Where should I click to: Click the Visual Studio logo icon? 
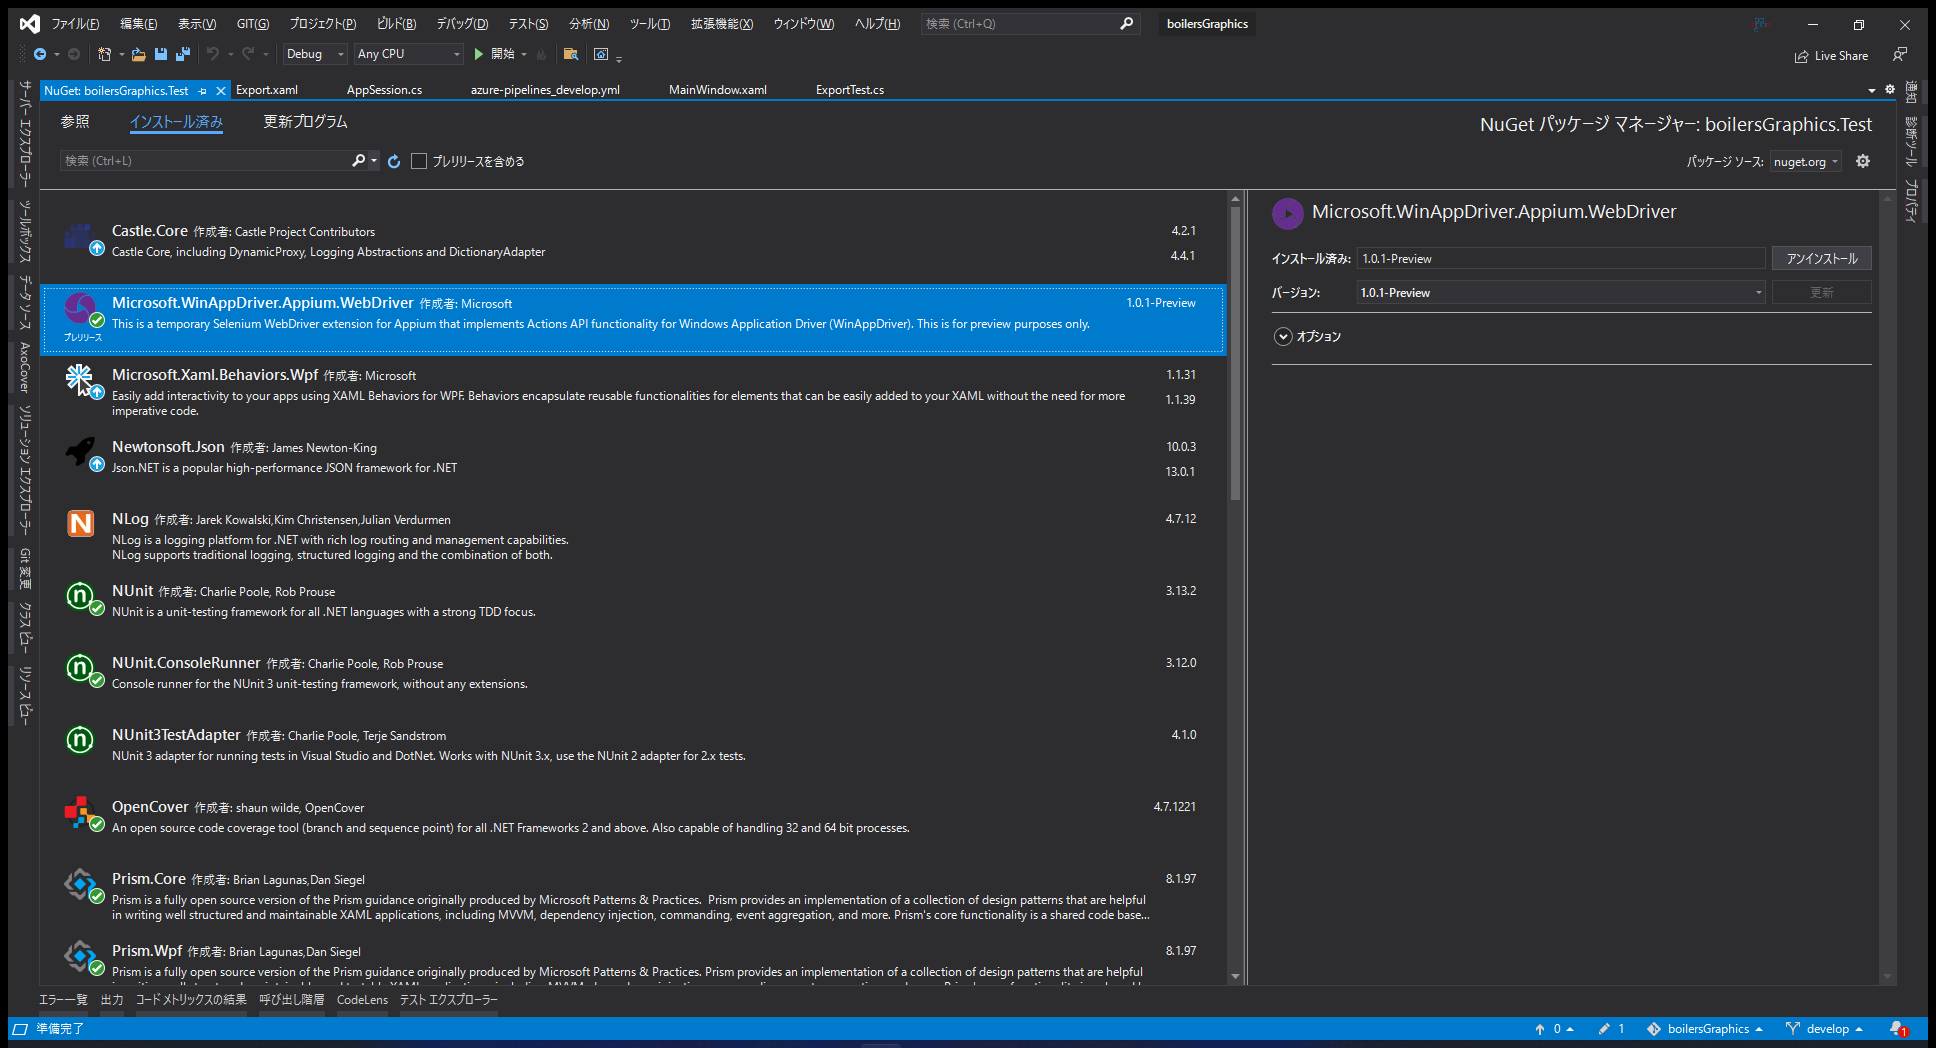pos(30,23)
